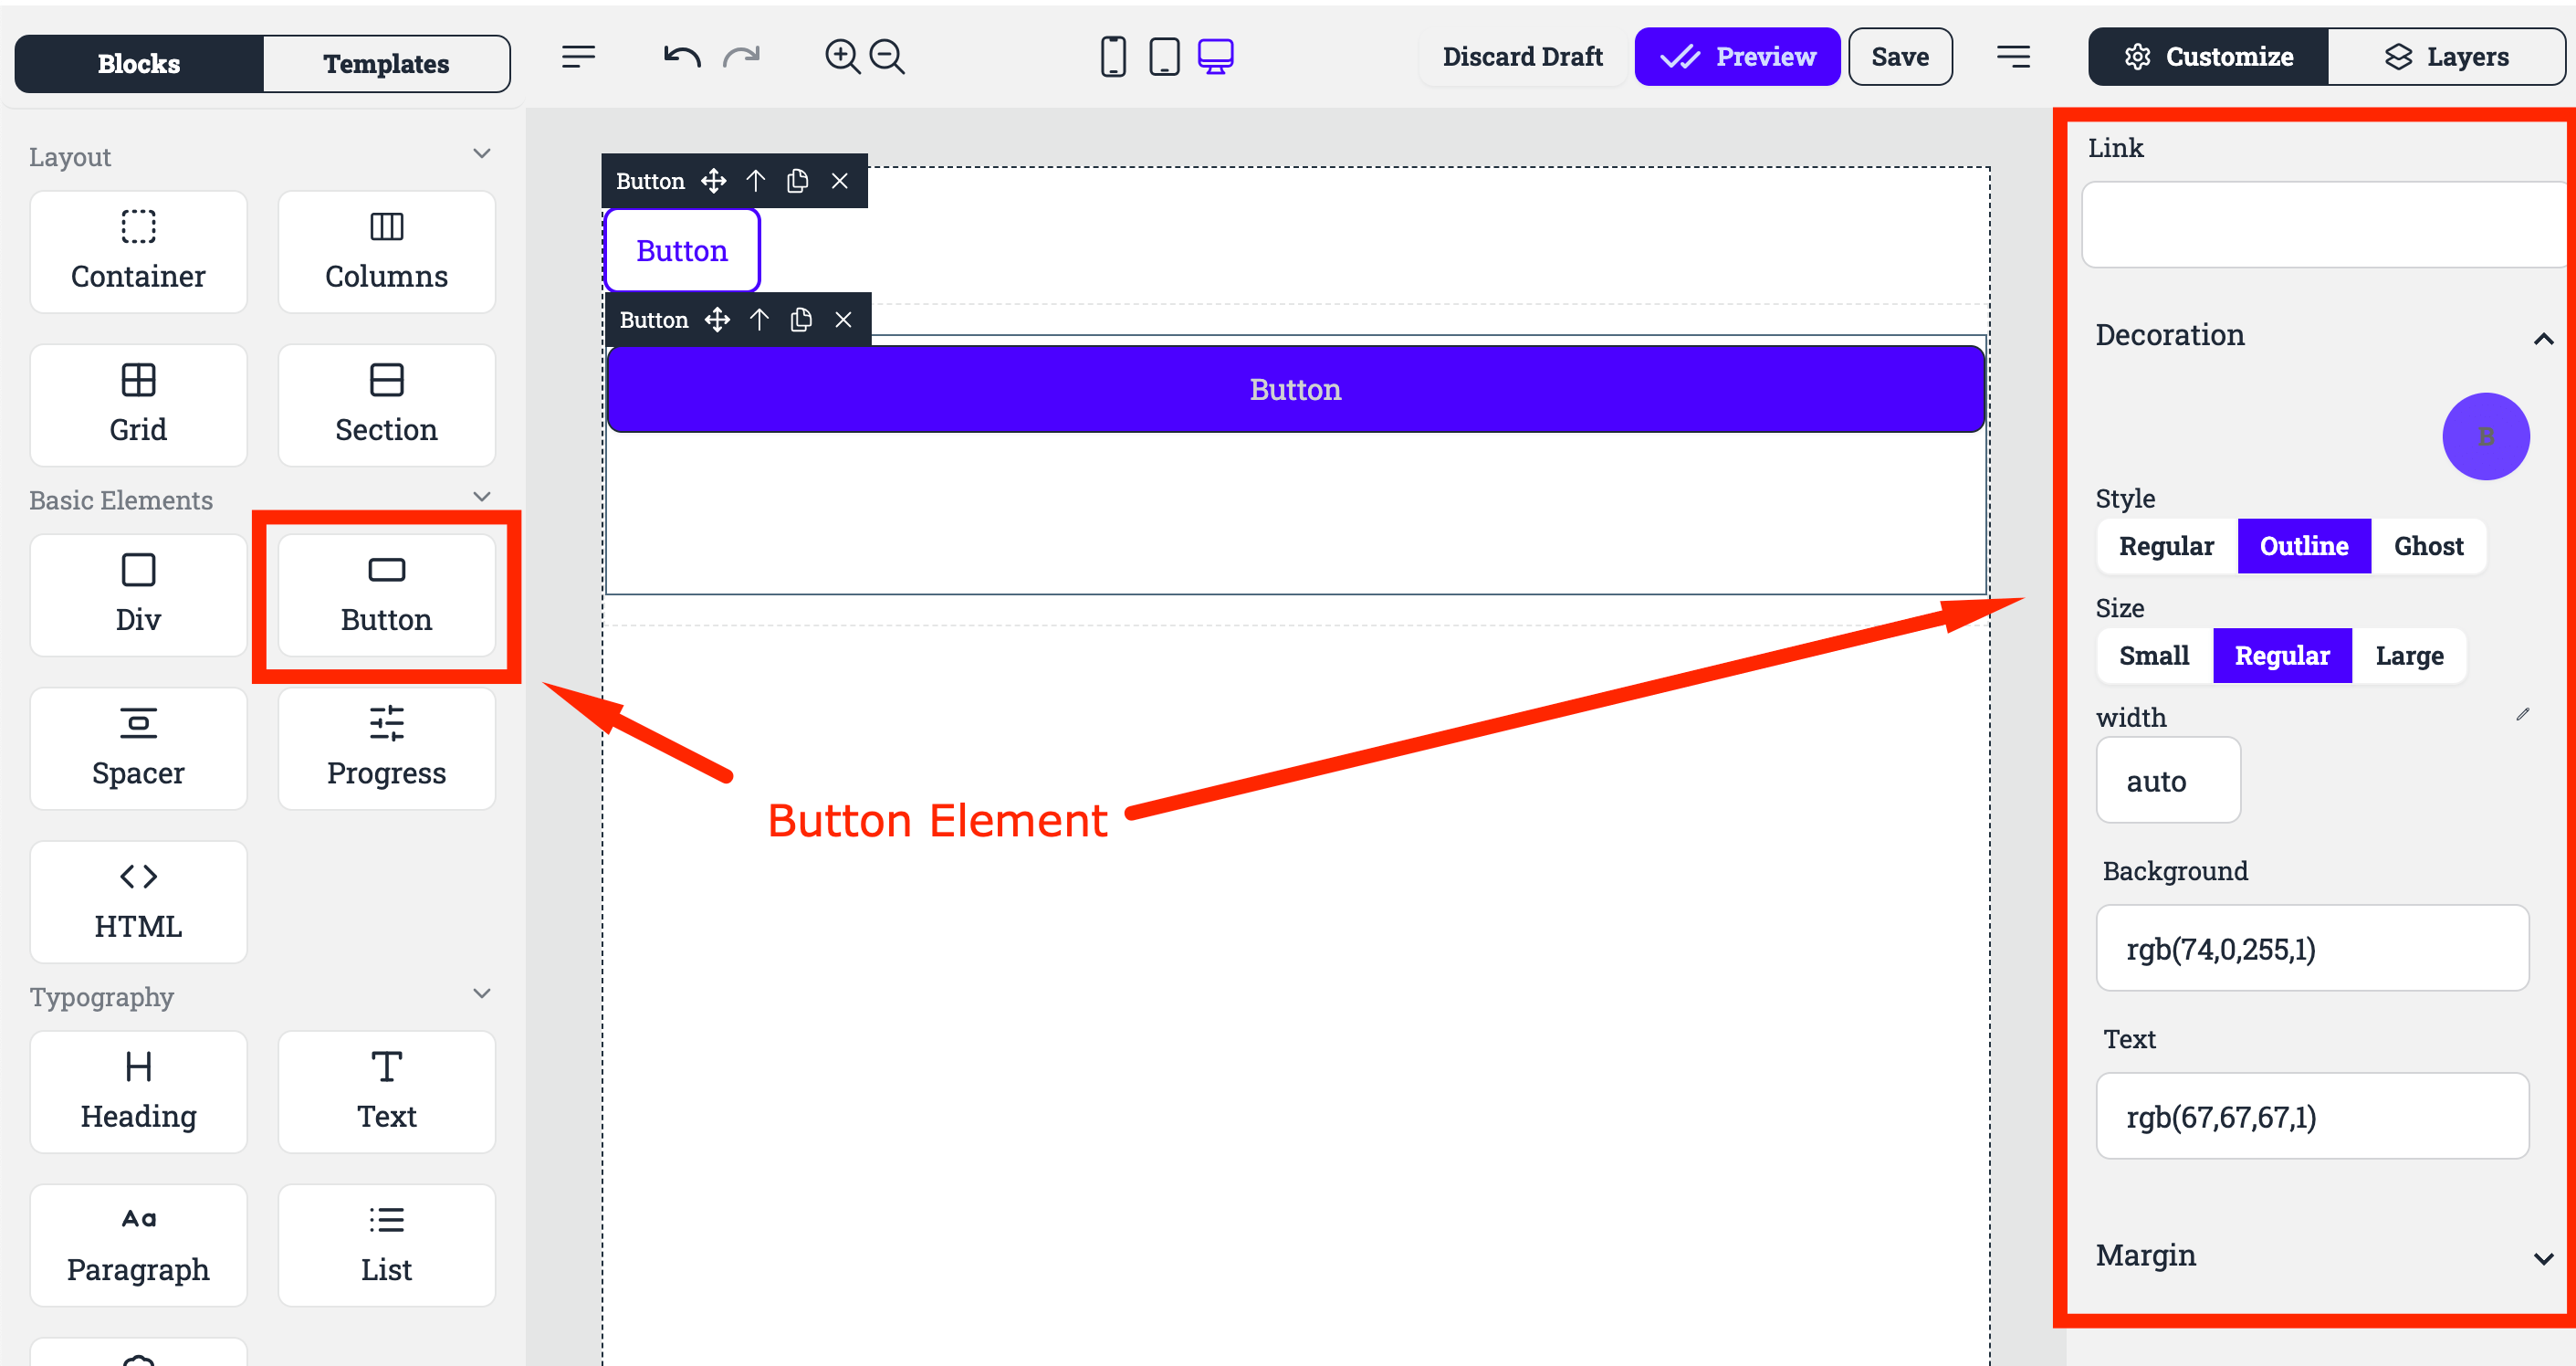Click move handle on the full-width Button toolbar
This screenshot has height=1366, width=2576.
(717, 320)
